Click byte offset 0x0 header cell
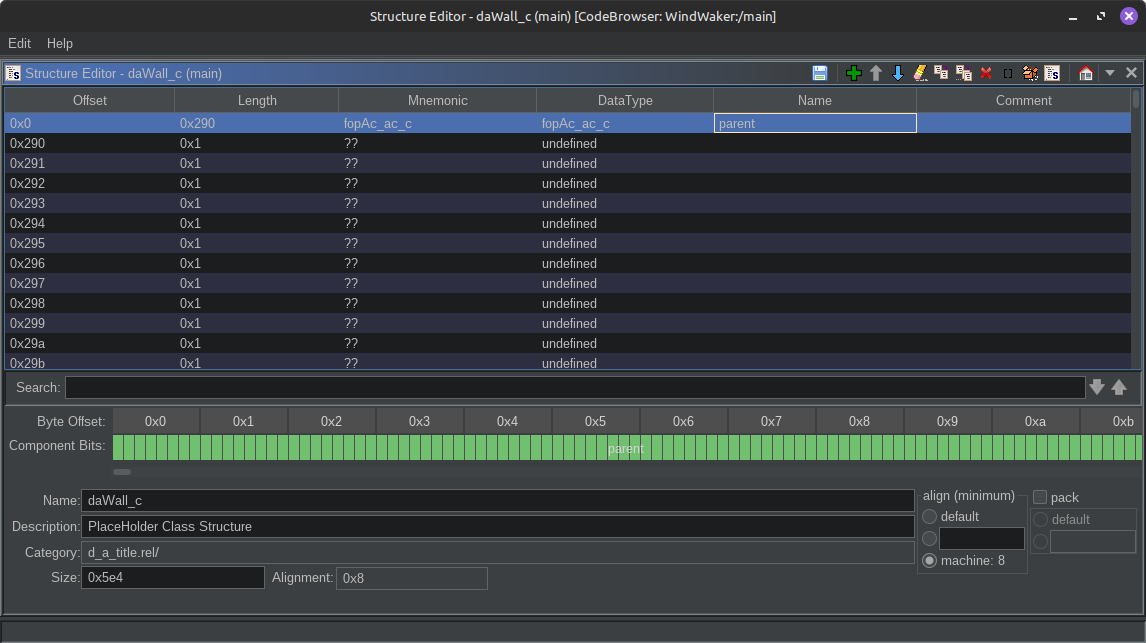 pyautogui.click(x=156, y=422)
